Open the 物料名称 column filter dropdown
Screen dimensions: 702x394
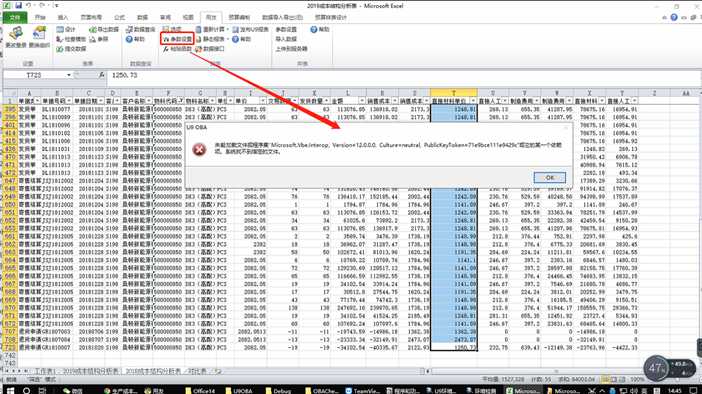click(212, 101)
